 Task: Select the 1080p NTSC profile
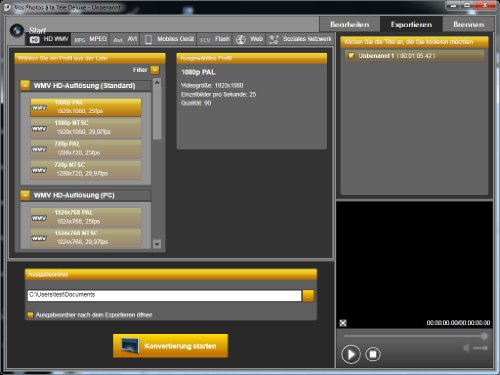[x=86, y=128]
